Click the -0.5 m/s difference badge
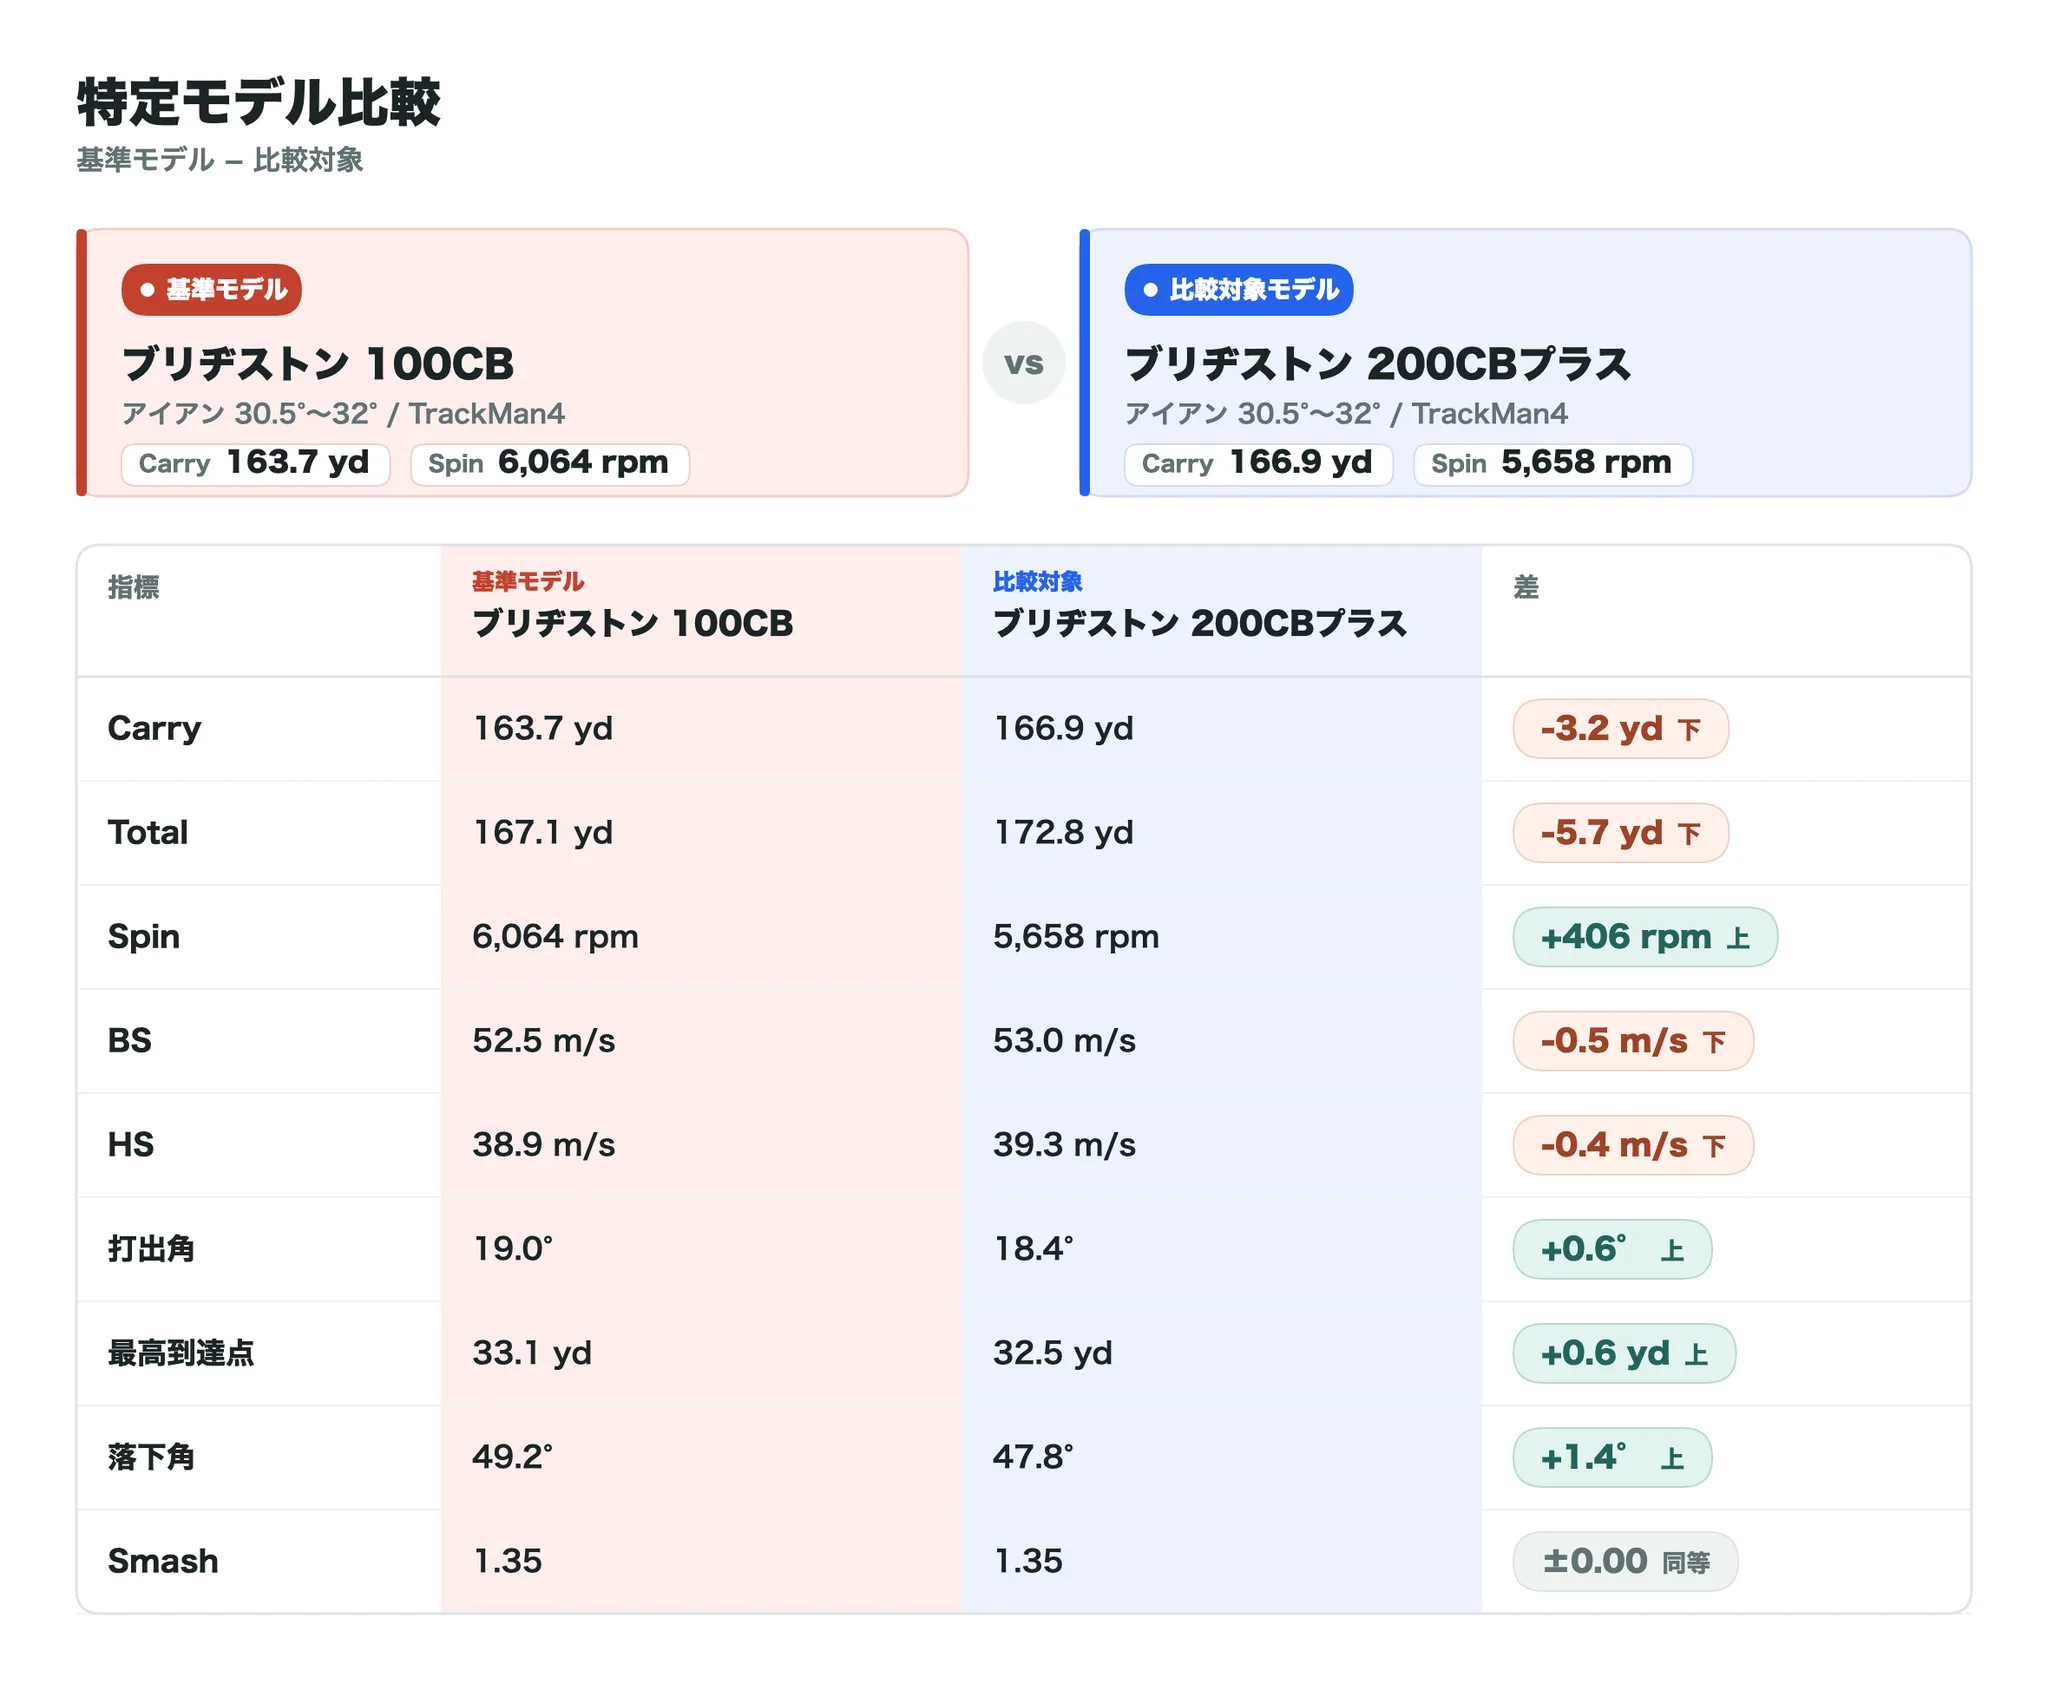Image resolution: width=2048 pixels, height=1690 pixels. (1633, 1041)
